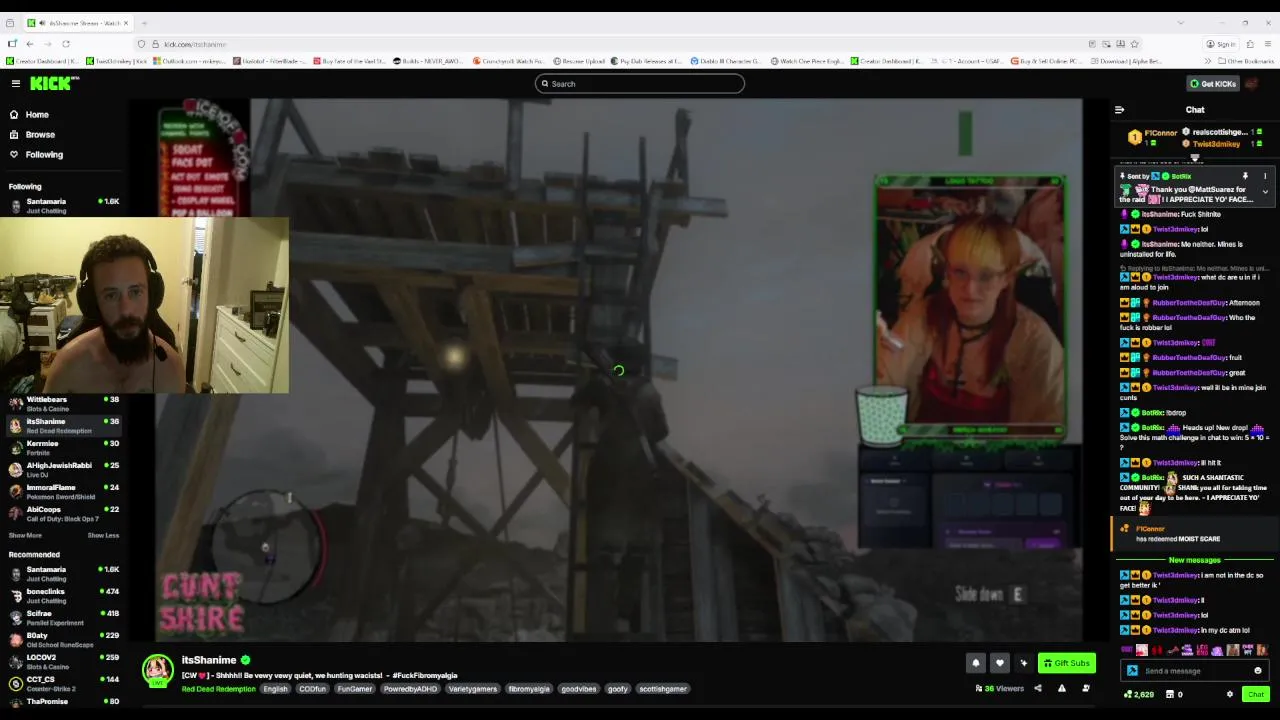This screenshot has height=720, width=1280.
Task: Click the report warning triangle icon
Action: click(x=1061, y=689)
